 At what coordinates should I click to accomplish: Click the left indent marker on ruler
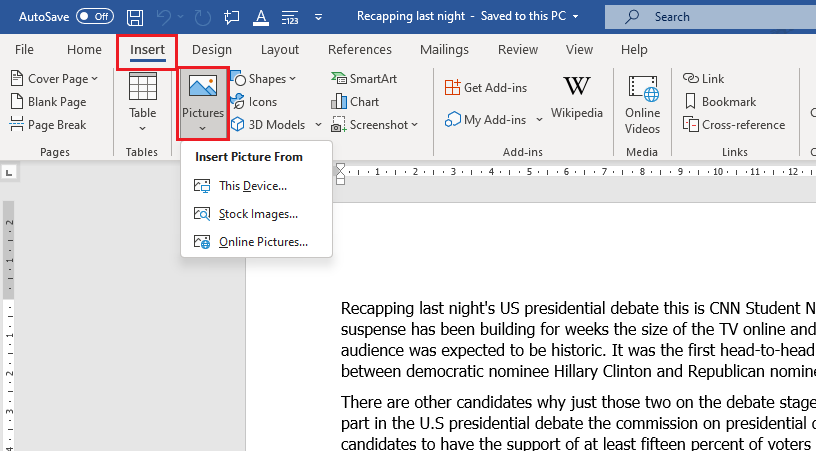(340, 180)
